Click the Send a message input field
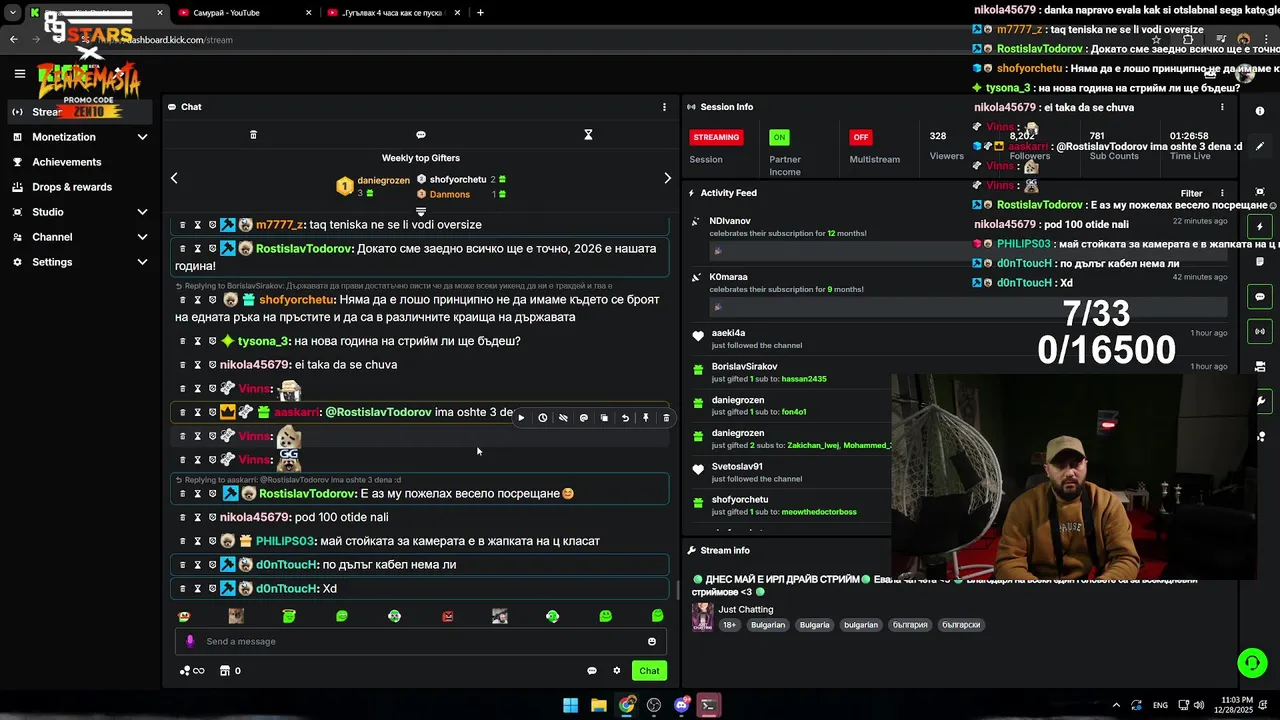 (x=420, y=642)
